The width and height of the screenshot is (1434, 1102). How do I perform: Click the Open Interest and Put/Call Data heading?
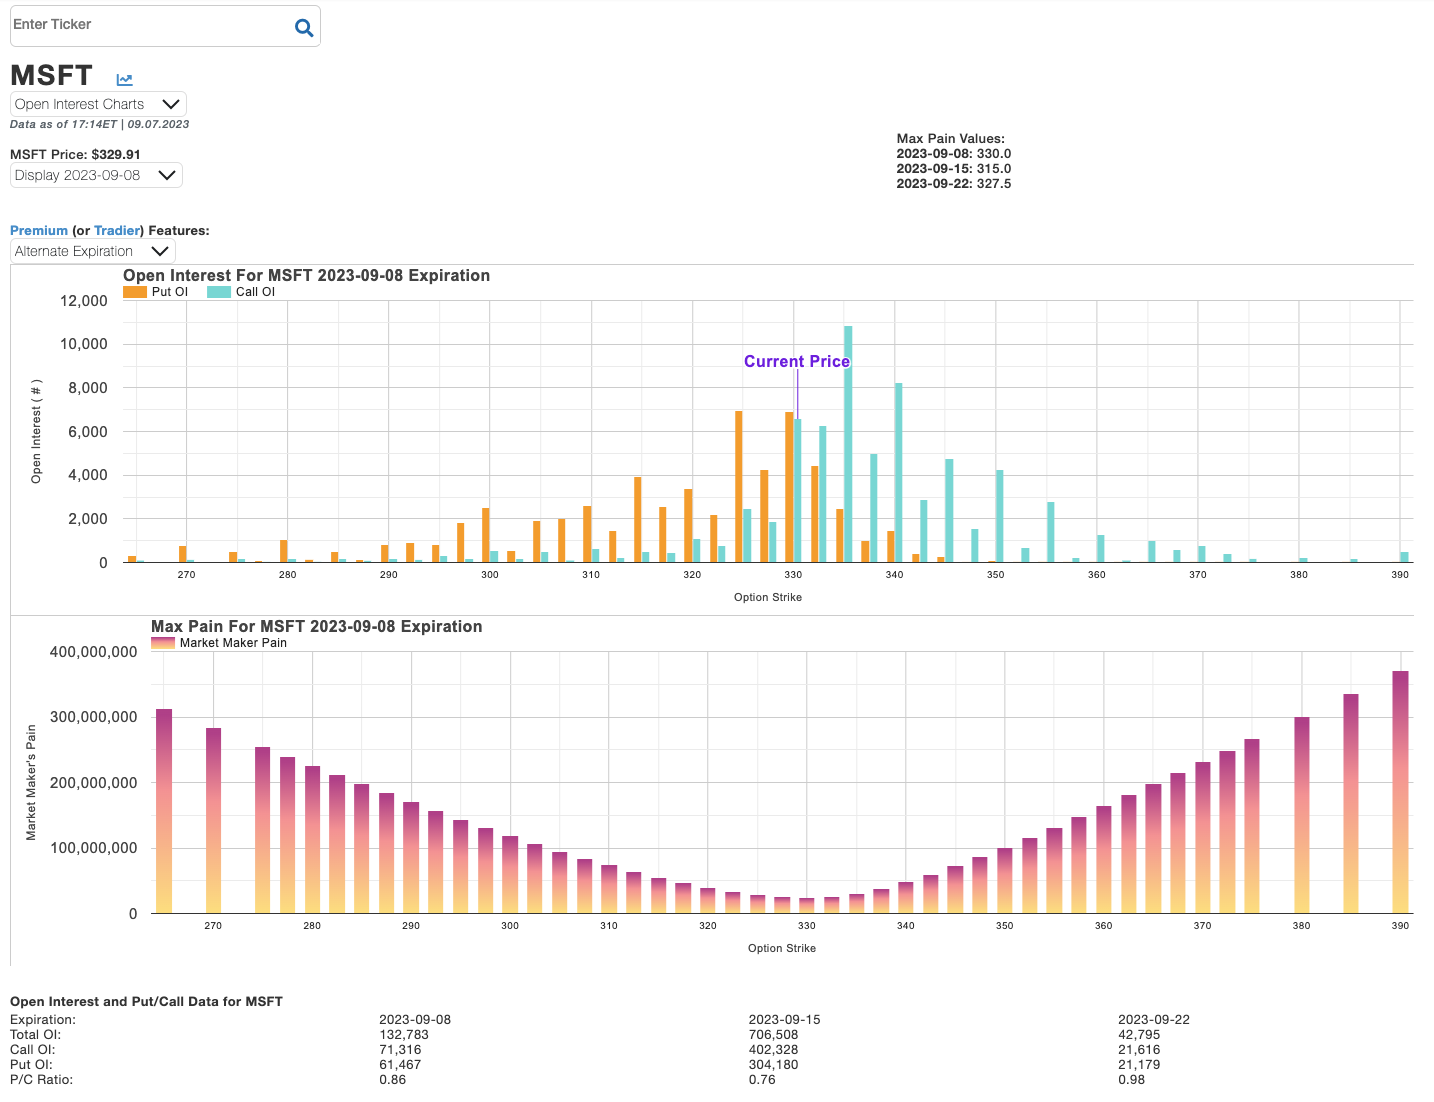click(x=146, y=1002)
